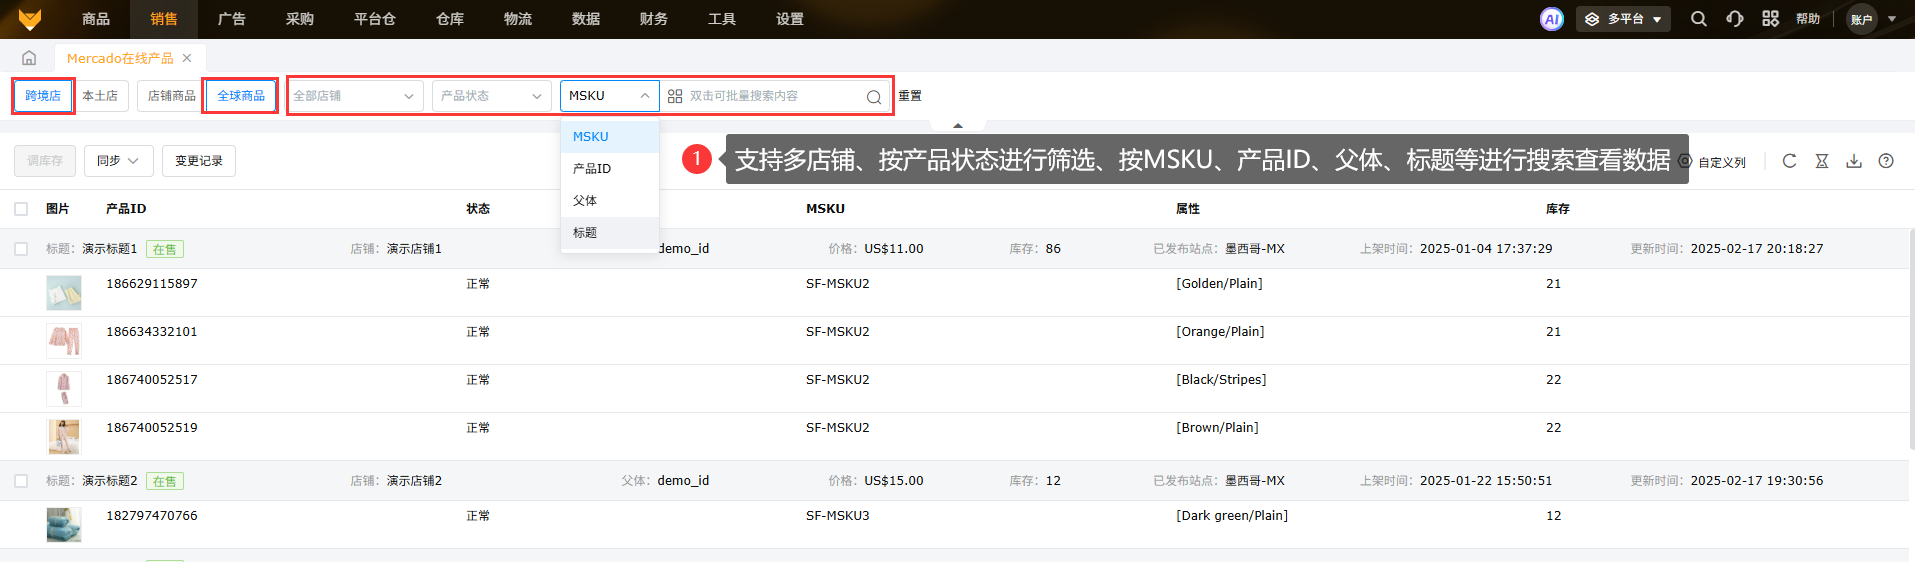
Task: Open the apps grid icon in top bar
Action: pyautogui.click(x=1770, y=19)
